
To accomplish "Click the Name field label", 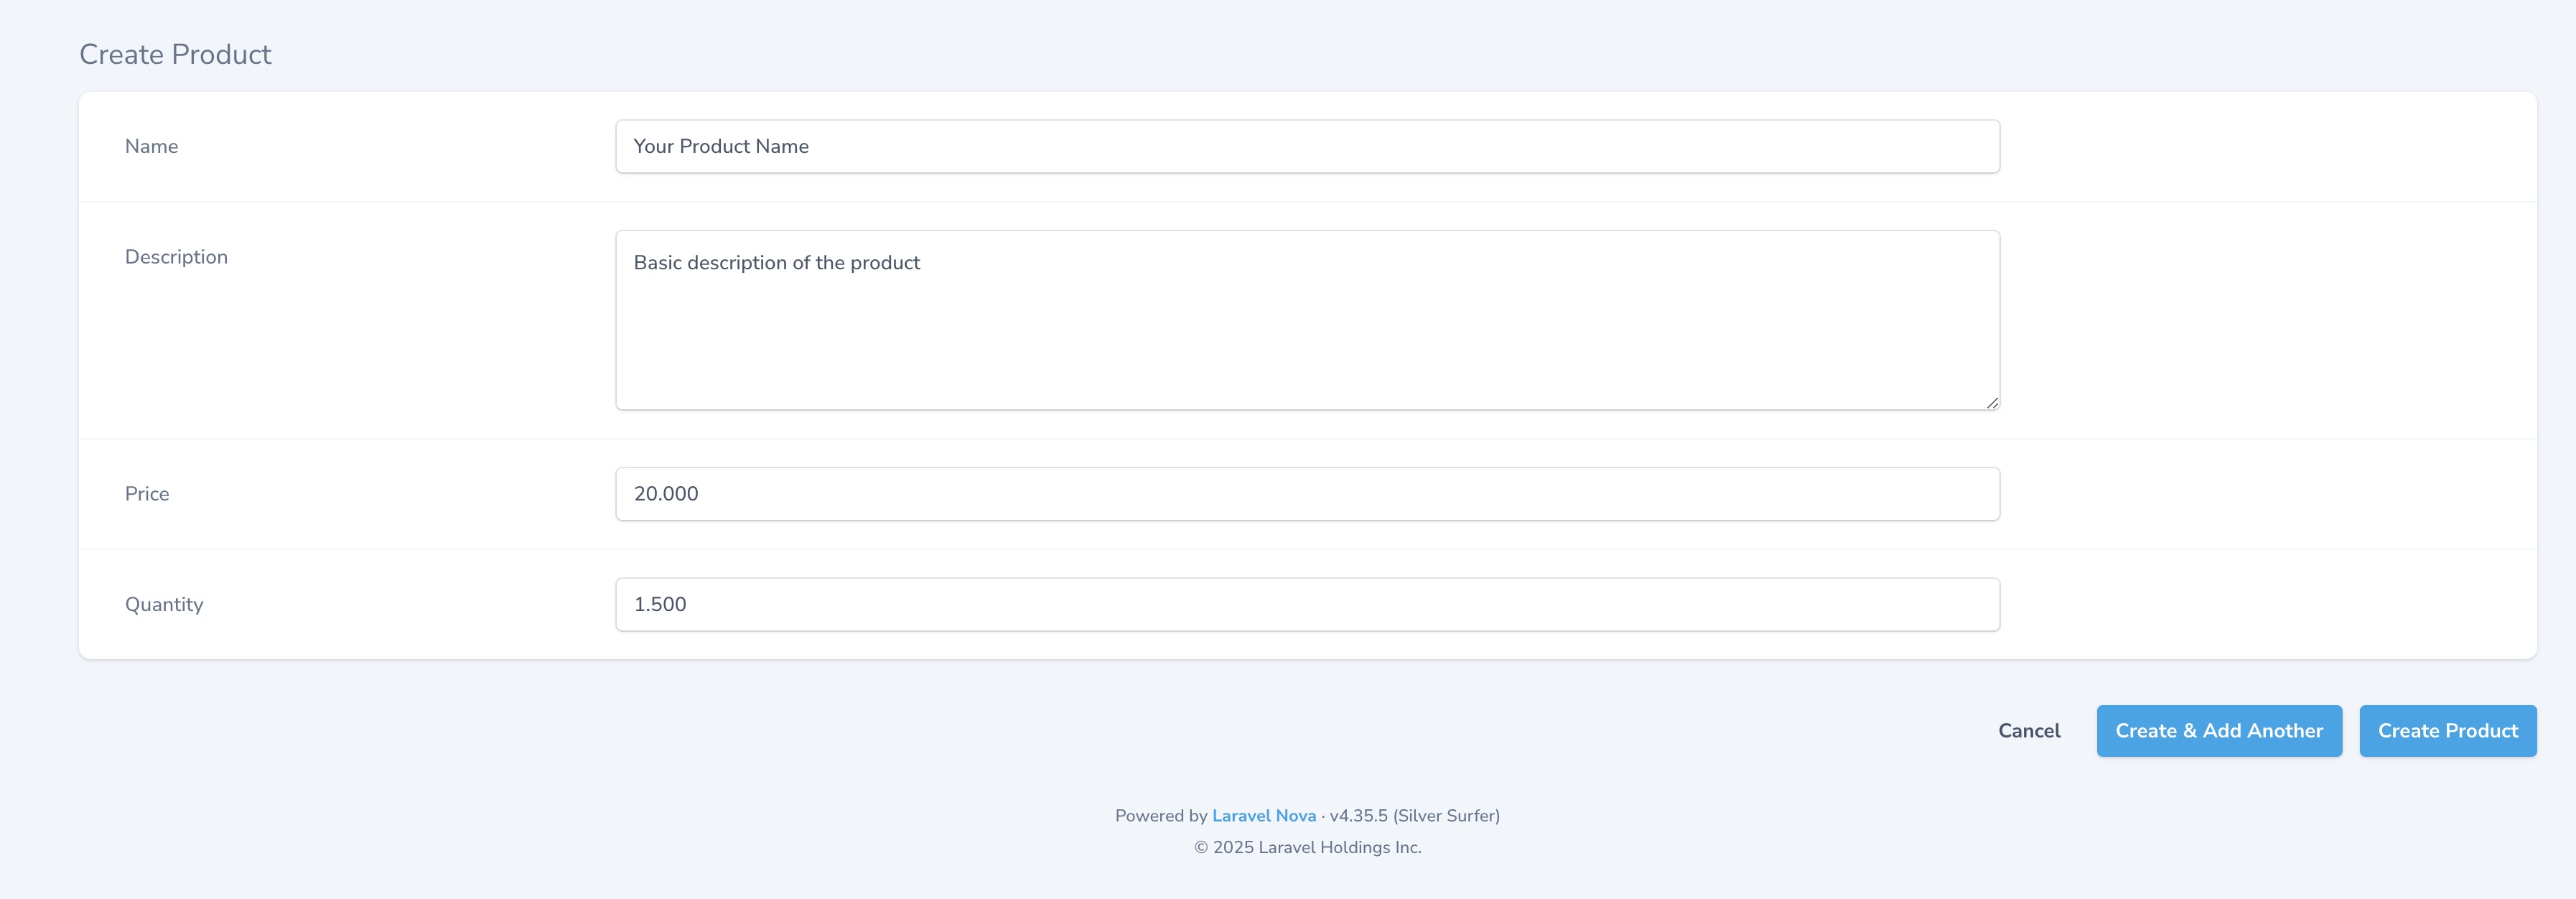I will pos(151,146).
